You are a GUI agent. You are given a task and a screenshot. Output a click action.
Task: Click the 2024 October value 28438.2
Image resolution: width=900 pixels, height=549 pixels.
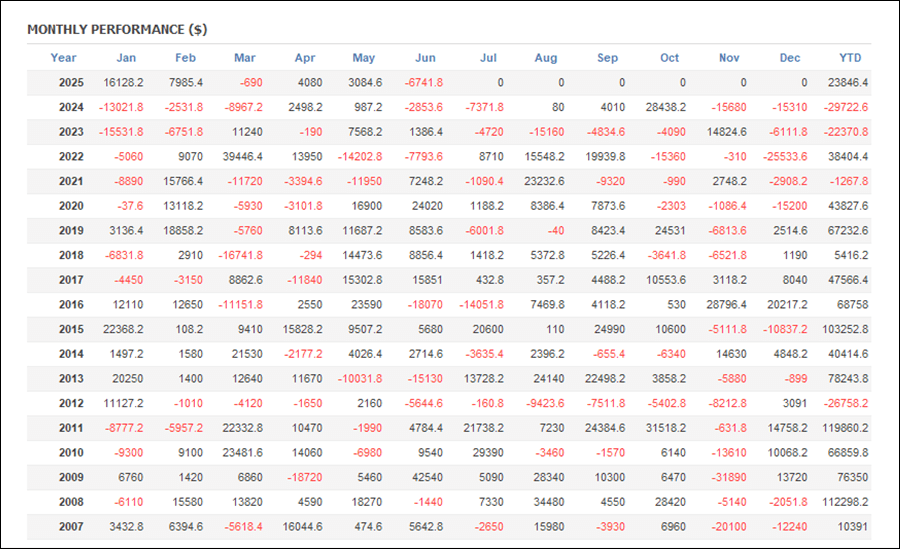click(x=666, y=107)
